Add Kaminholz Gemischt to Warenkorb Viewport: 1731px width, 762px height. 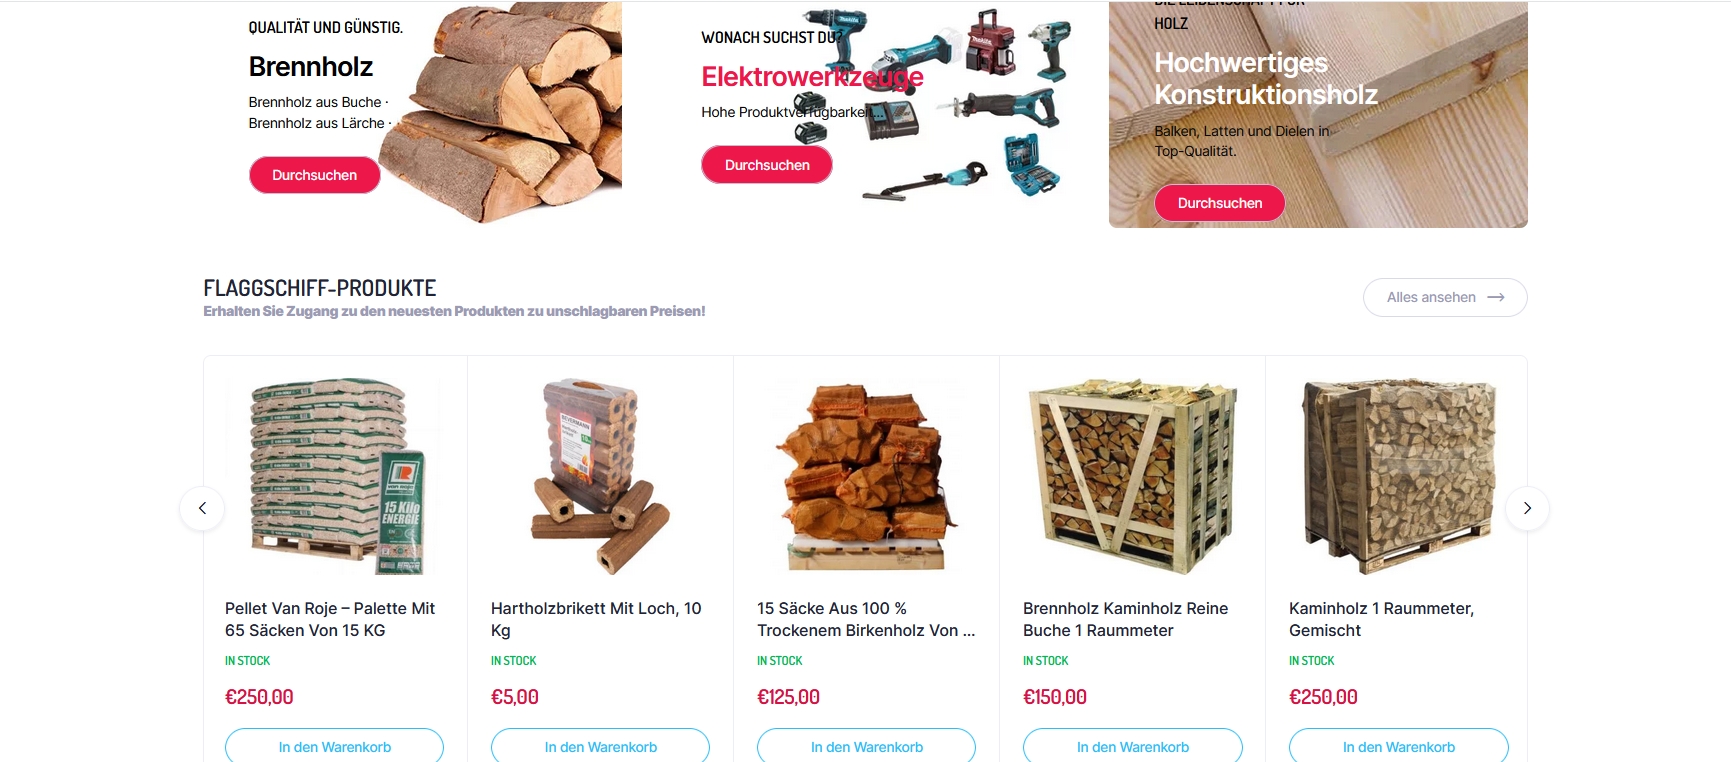1399,746
